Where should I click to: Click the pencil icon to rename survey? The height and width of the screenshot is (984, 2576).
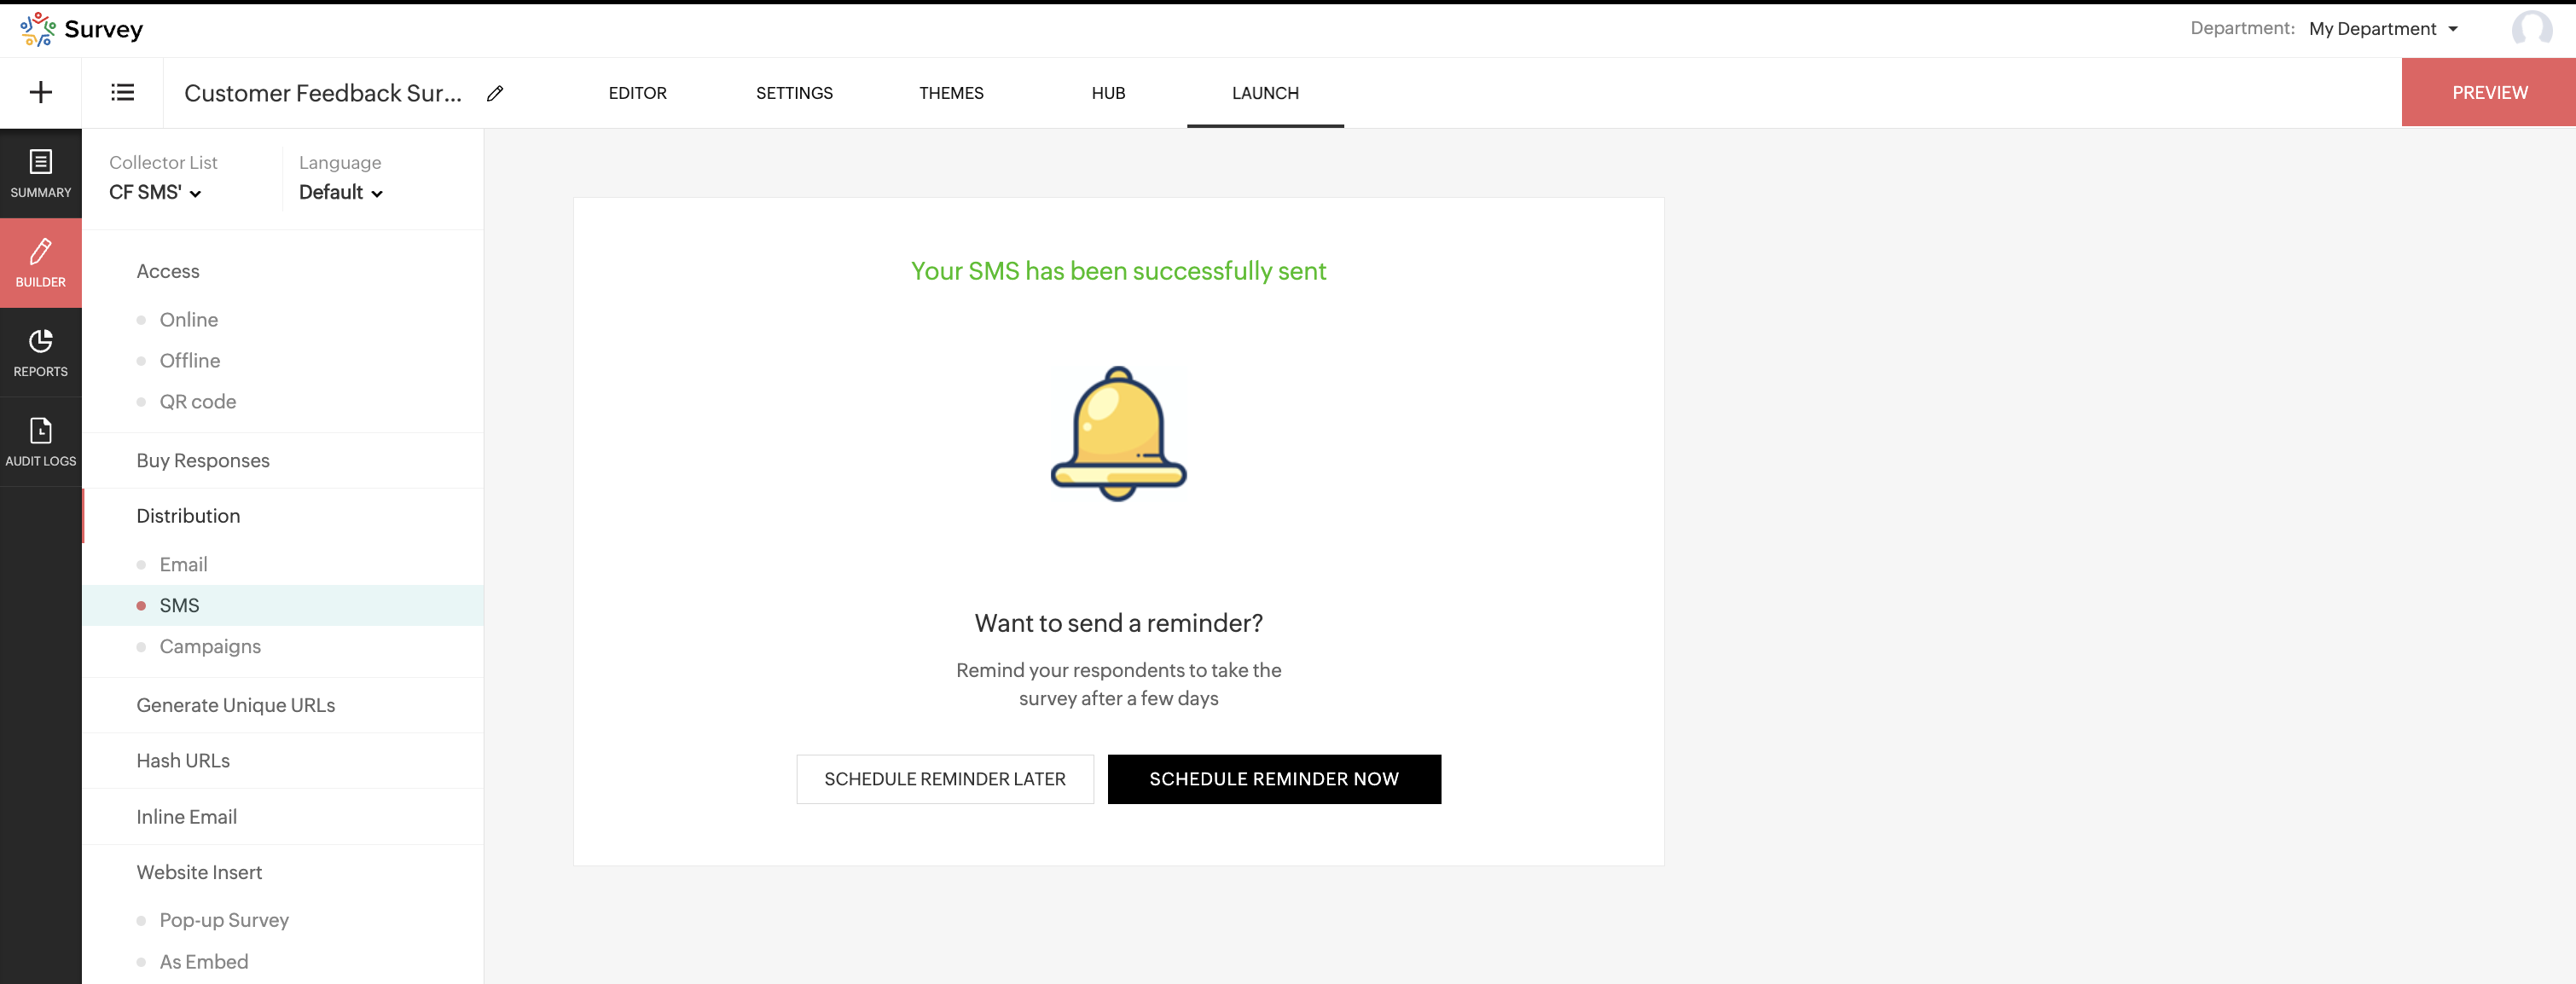pyautogui.click(x=495, y=94)
